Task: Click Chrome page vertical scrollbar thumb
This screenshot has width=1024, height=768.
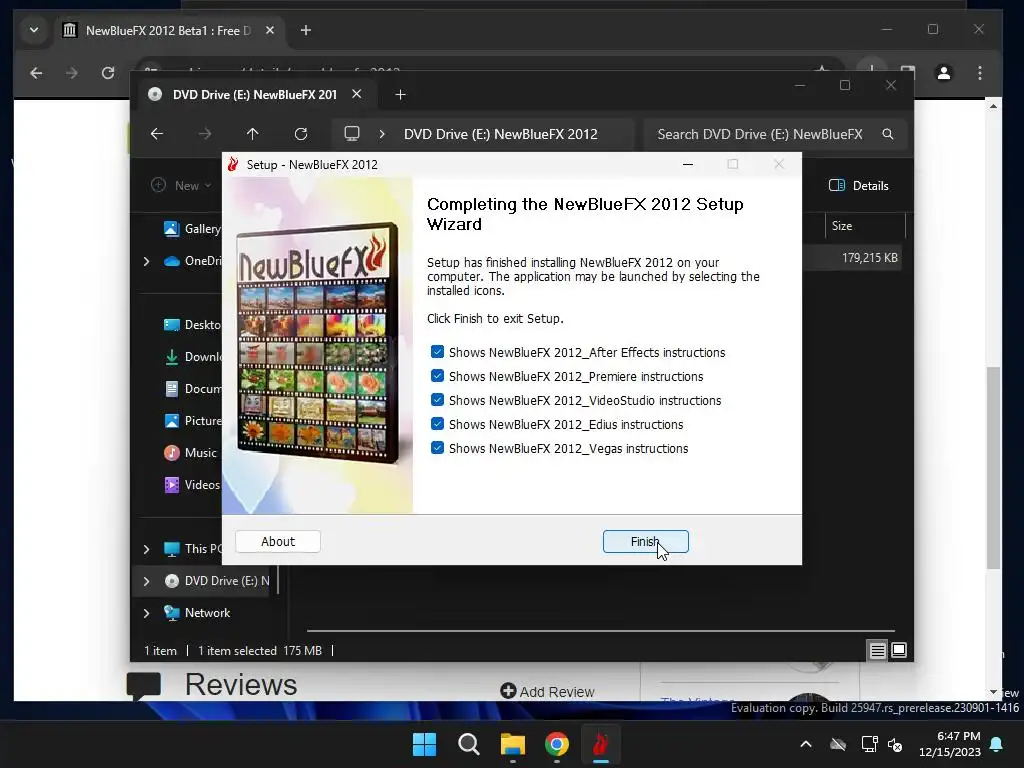Action: 993,467
